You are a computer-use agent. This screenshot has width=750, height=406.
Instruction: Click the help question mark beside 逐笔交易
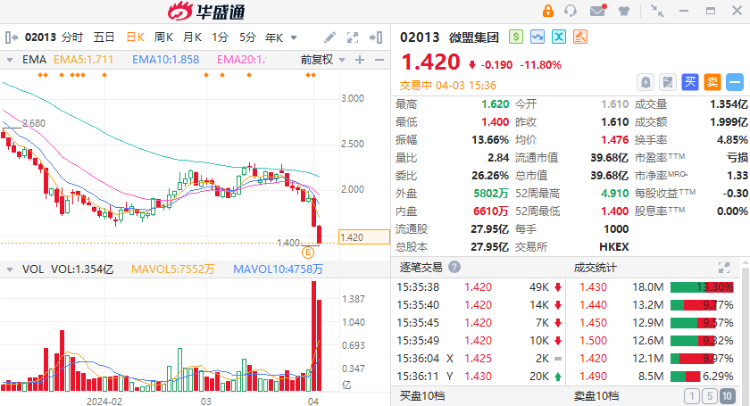tap(455, 267)
